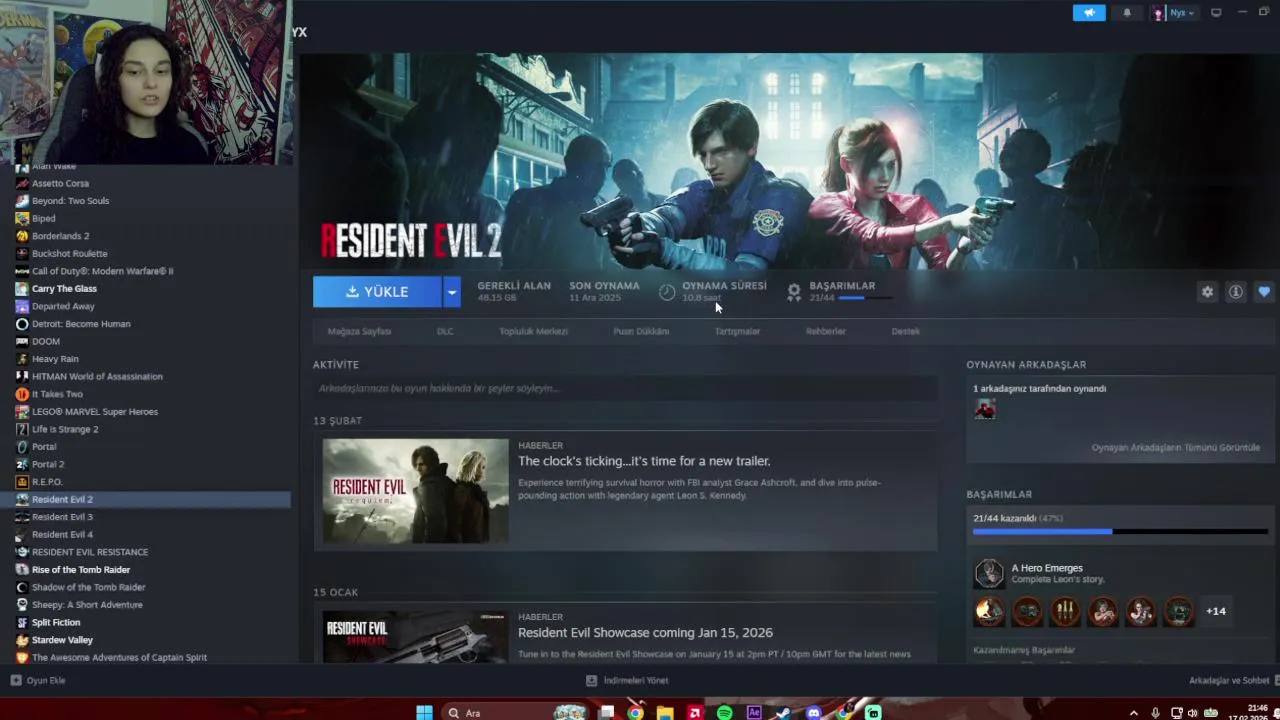
Task: Select Portal 2 in library
Action: click(x=48, y=464)
